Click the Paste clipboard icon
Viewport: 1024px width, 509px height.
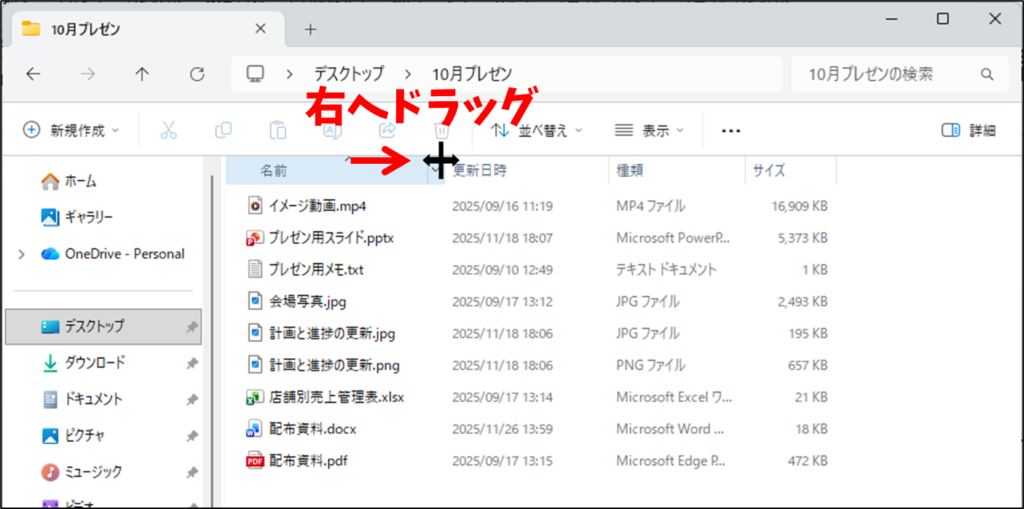[277, 130]
